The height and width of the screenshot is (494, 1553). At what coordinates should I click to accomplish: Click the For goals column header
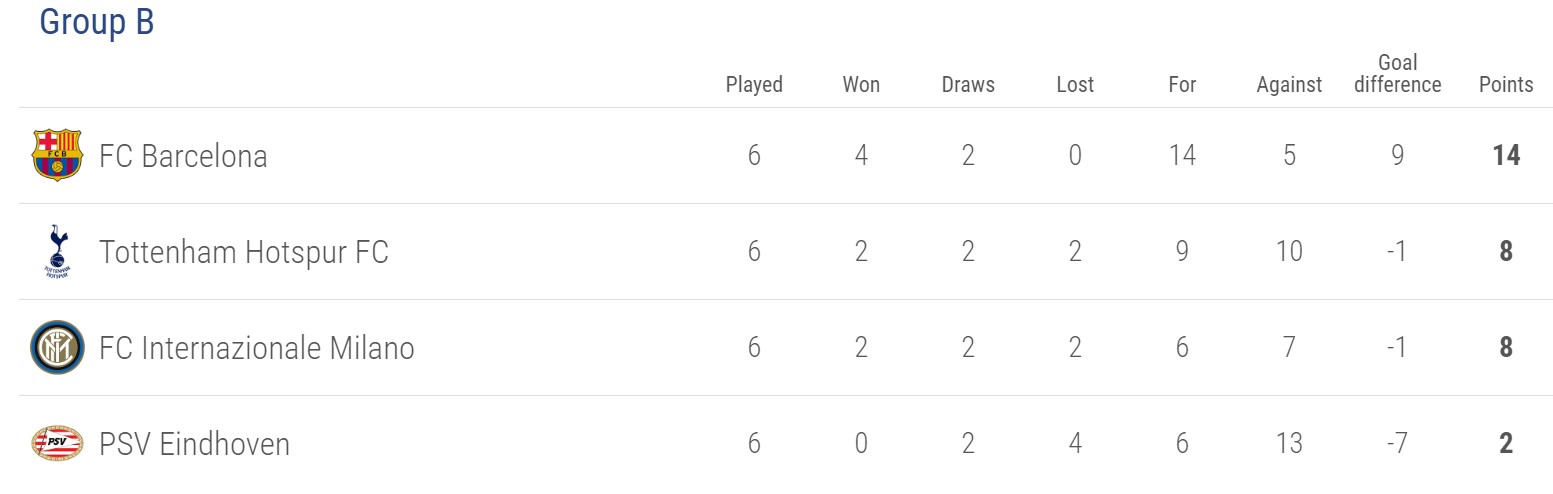pyautogui.click(x=1182, y=85)
